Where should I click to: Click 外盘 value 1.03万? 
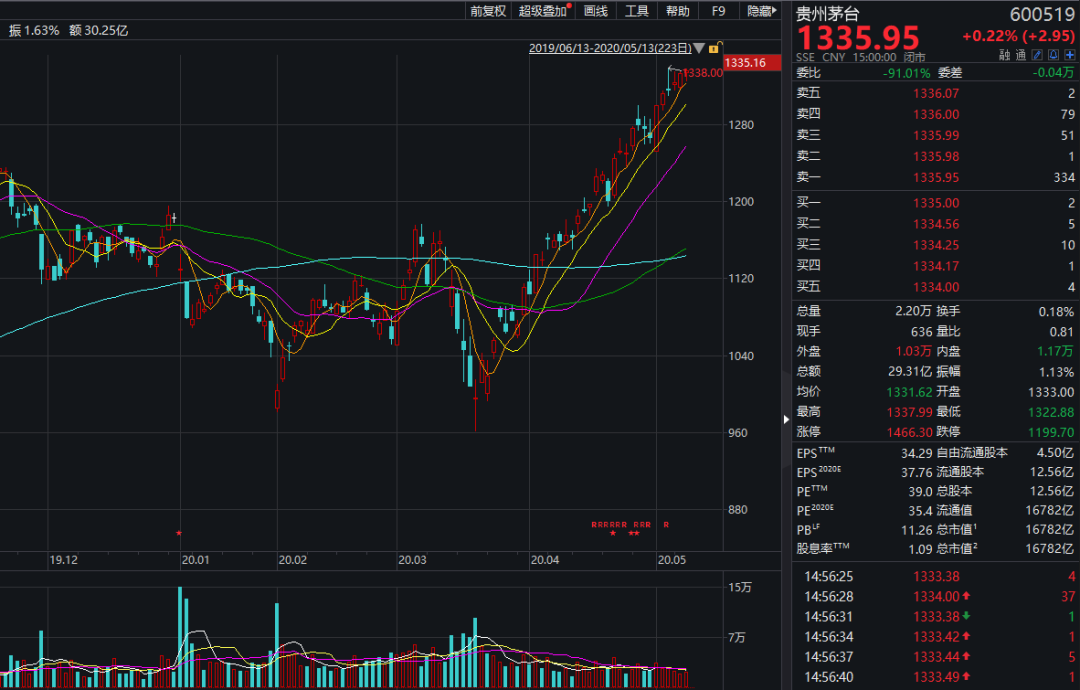tap(914, 351)
